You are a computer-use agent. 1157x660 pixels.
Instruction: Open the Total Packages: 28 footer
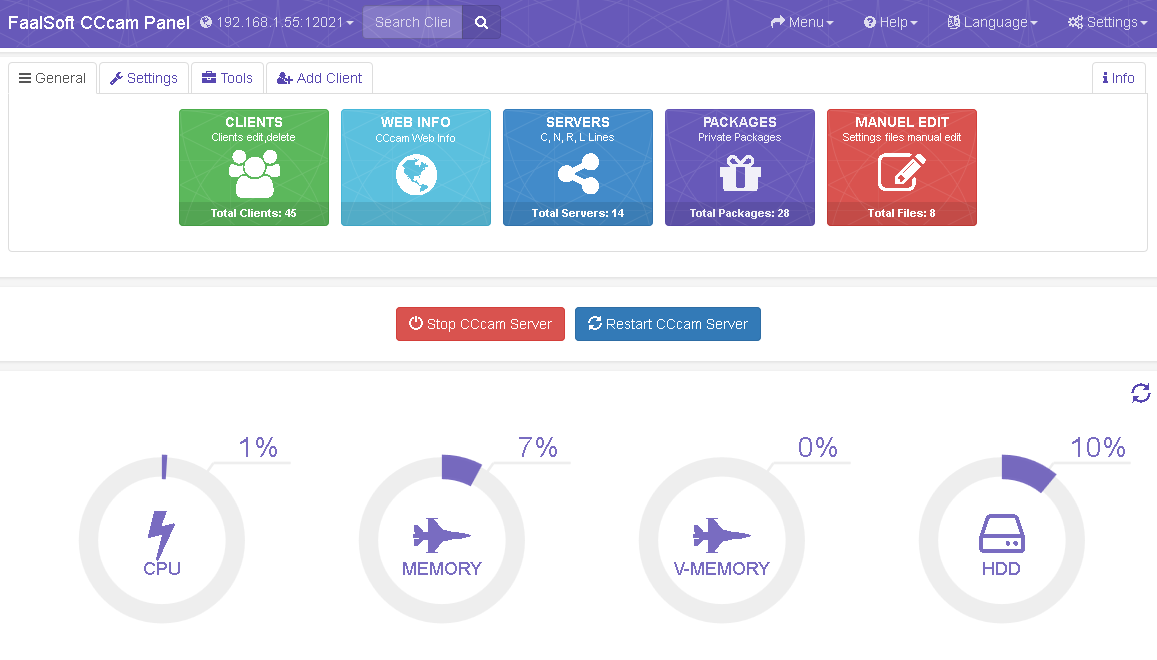[740, 213]
